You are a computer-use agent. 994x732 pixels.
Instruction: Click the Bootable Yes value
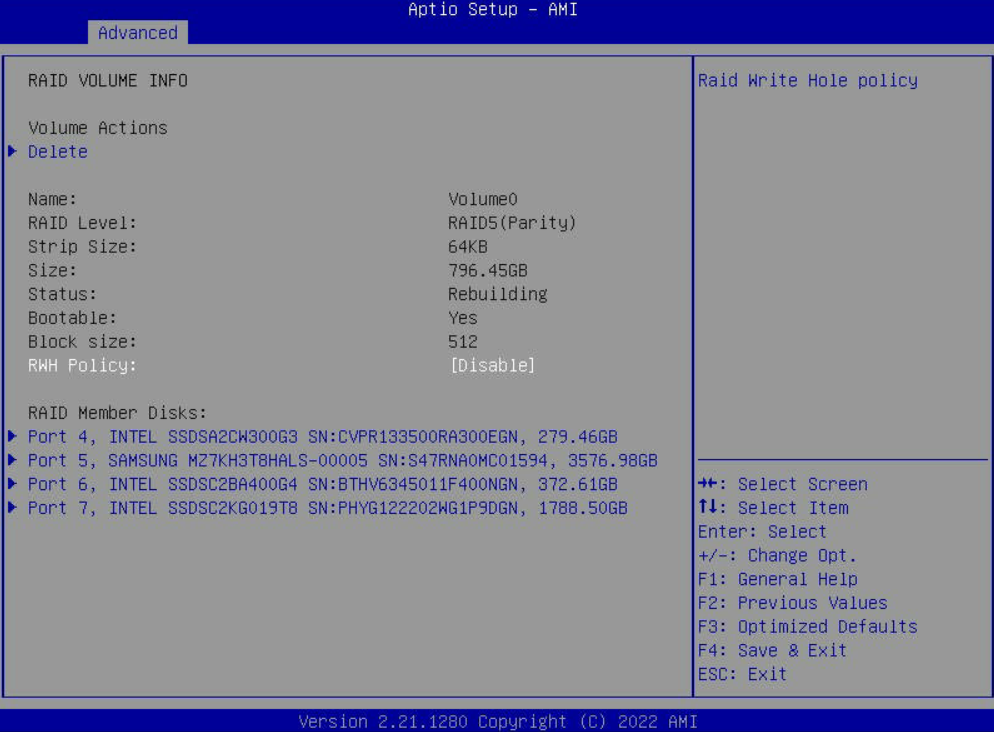(x=463, y=318)
